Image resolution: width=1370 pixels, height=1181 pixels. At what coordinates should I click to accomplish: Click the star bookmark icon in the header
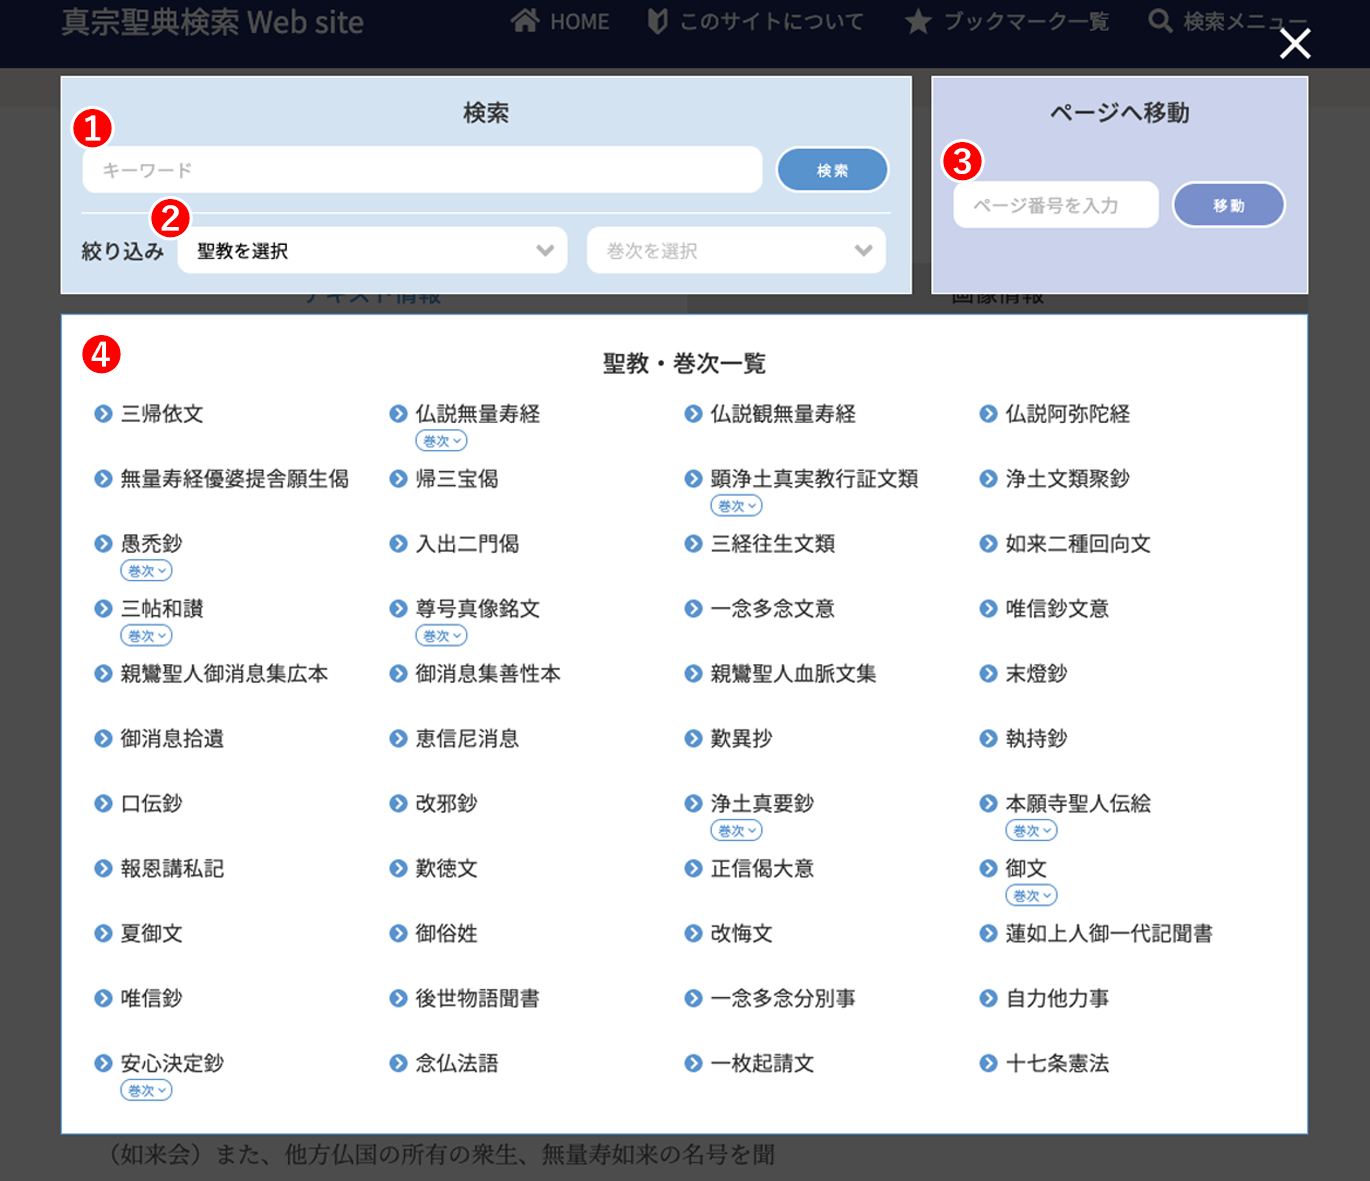tap(918, 21)
